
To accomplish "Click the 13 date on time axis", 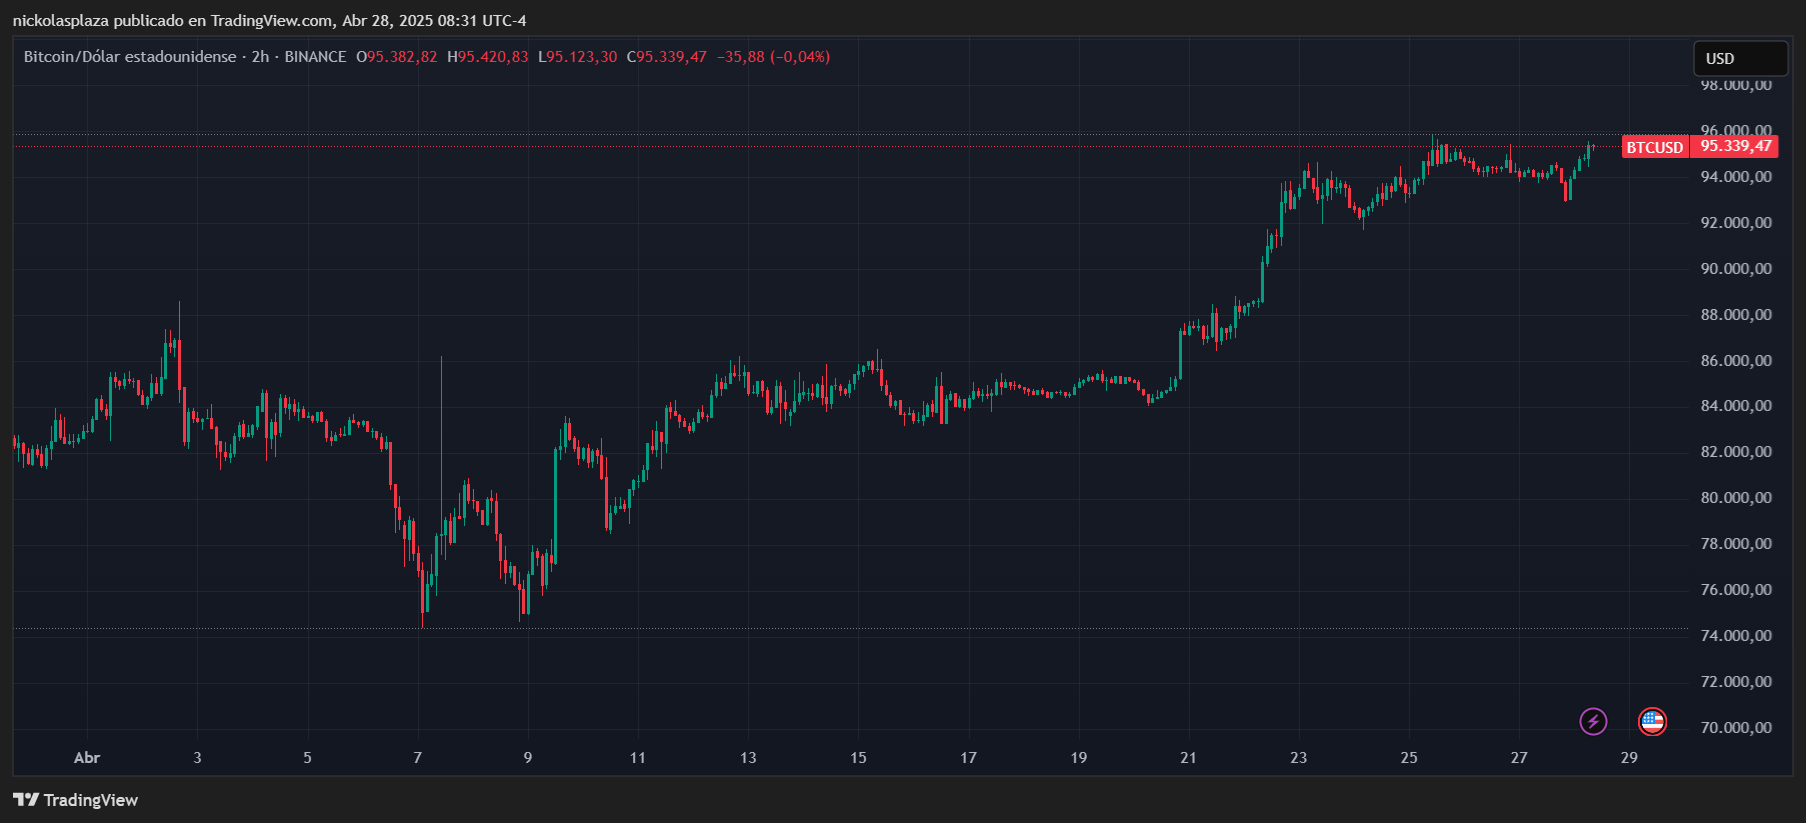I will [748, 758].
